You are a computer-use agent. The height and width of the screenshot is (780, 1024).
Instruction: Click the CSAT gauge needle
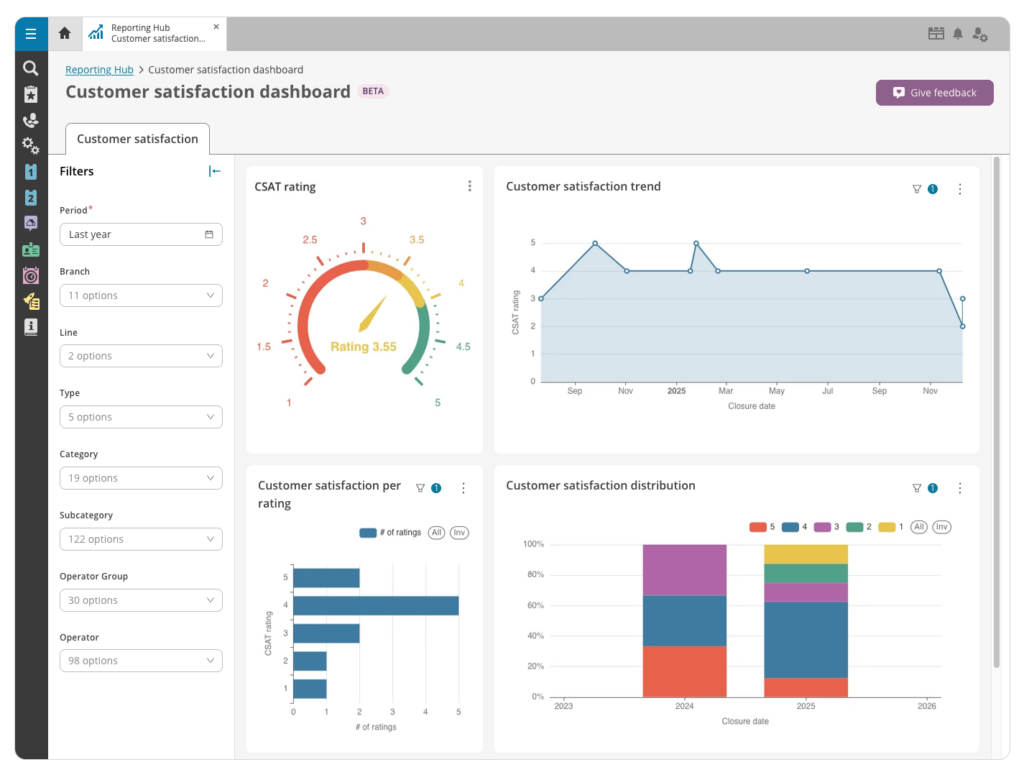tap(374, 314)
